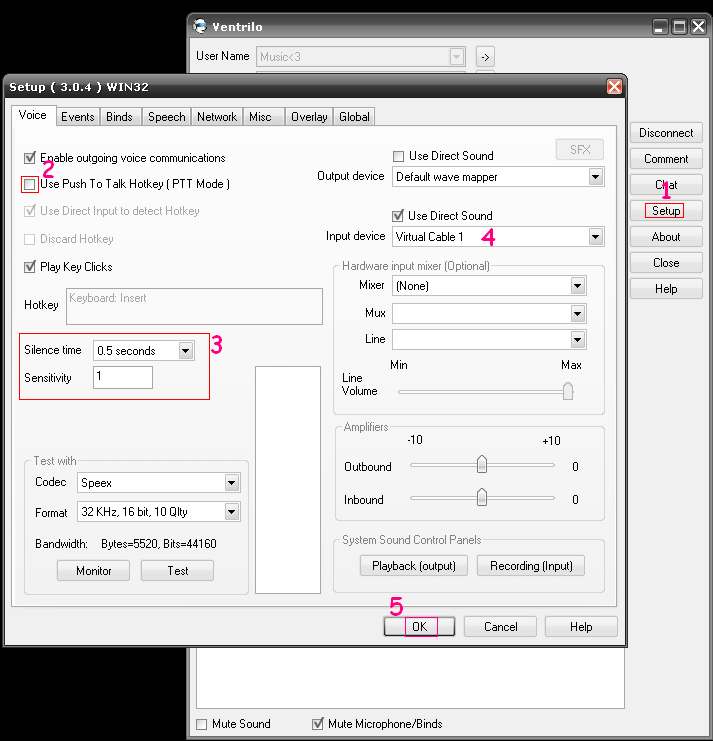Switch to the Binds tab
This screenshot has height=741, width=713.
119,117
